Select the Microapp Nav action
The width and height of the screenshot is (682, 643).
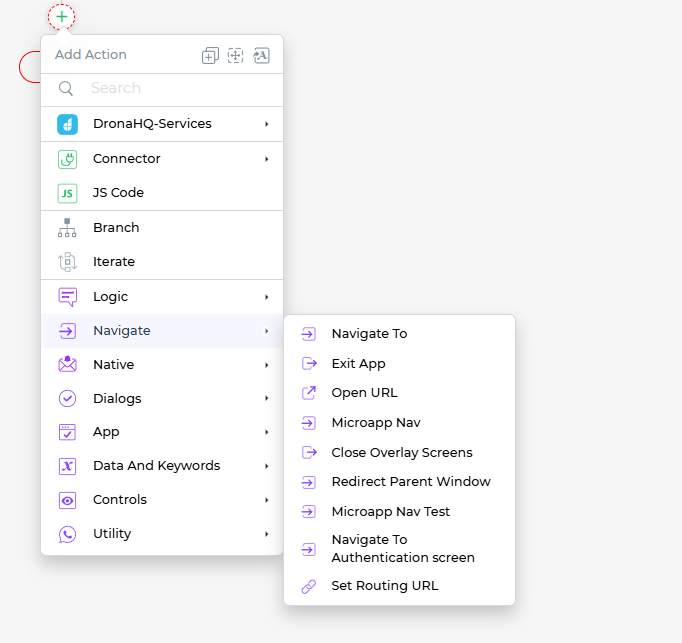399,423
